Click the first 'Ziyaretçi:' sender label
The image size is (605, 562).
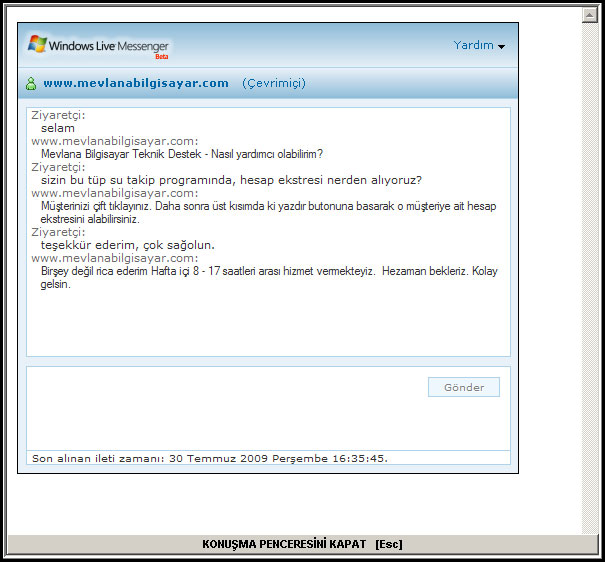coord(58,115)
